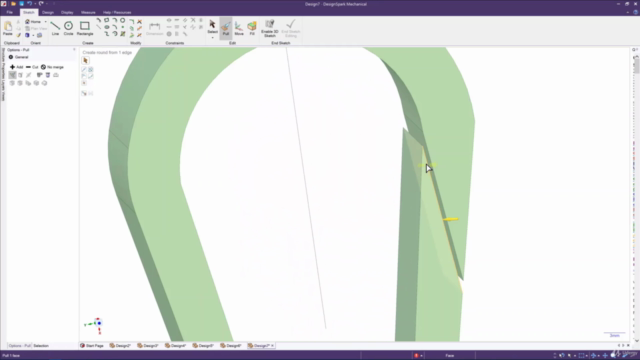This screenshot has height=360, width=640.
Task: Select the ellipse sketch tool icon
Action: 107,27
